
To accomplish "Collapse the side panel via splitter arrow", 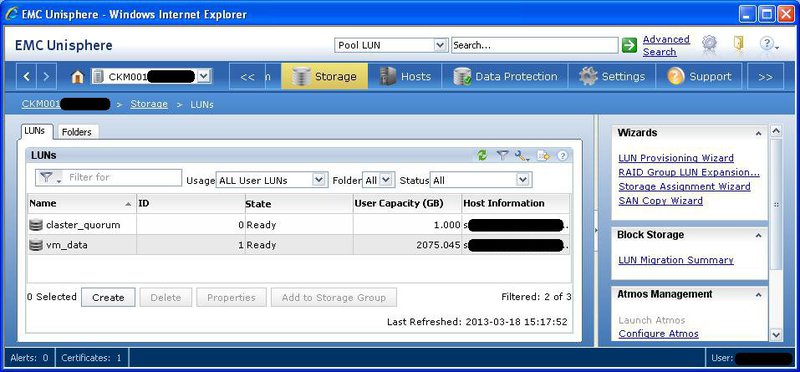I will [x=595, y=231].
